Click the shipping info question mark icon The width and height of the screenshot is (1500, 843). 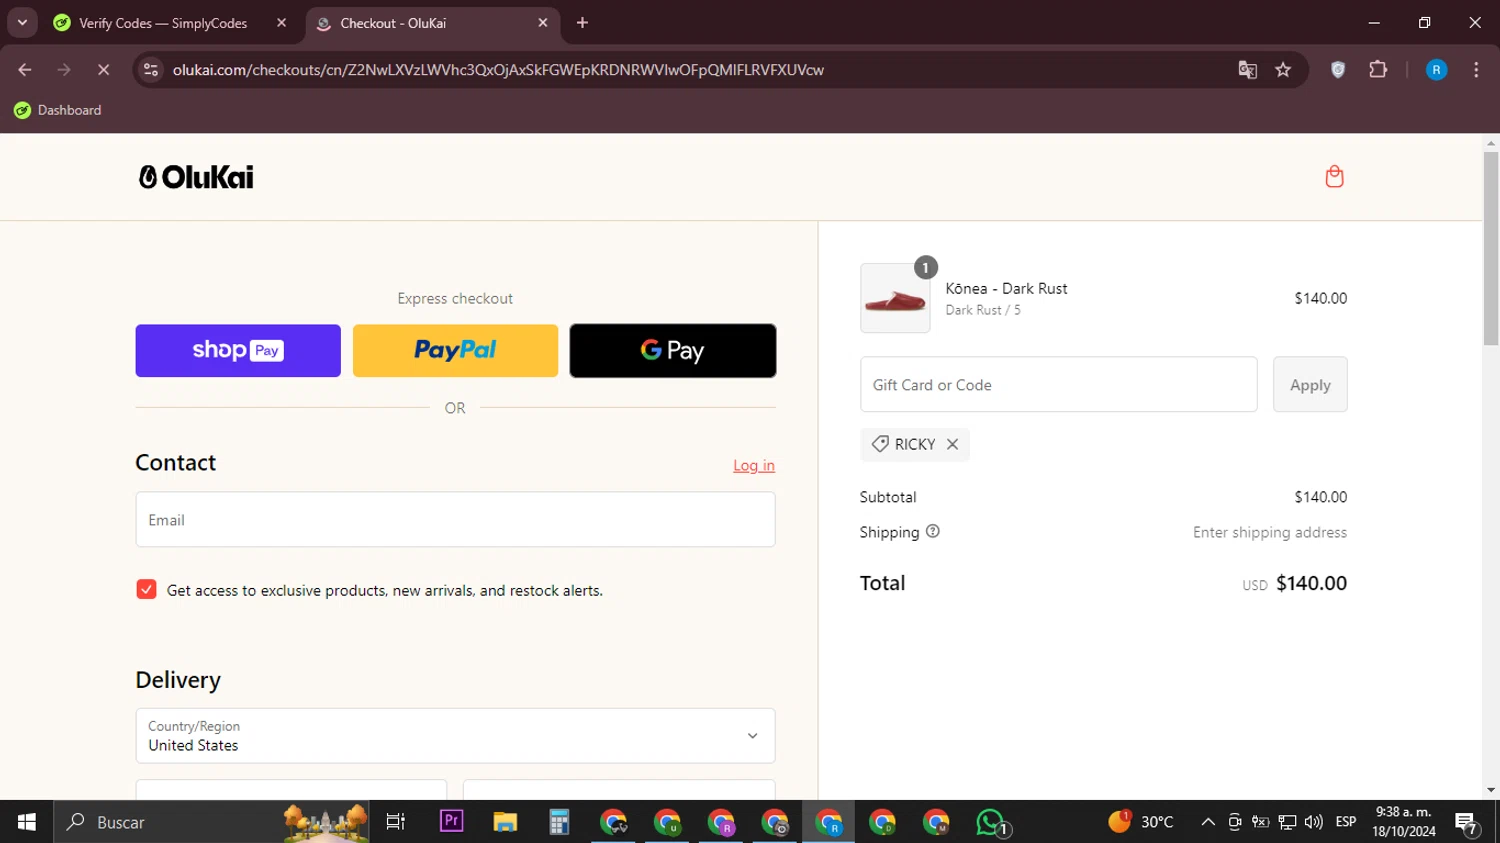(x=932, y=531)
